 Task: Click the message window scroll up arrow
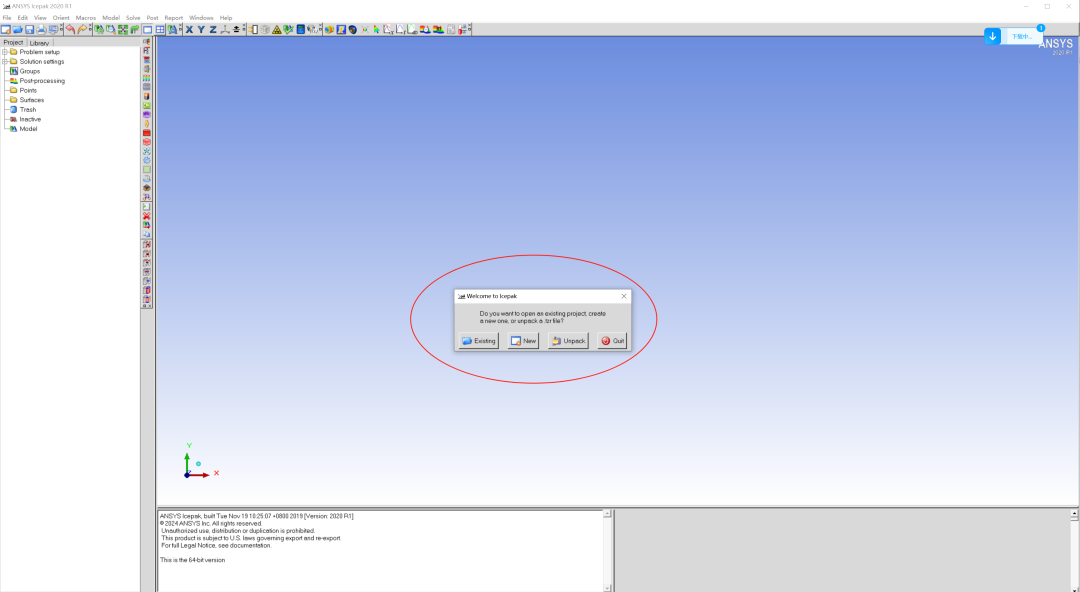point(607,513)
